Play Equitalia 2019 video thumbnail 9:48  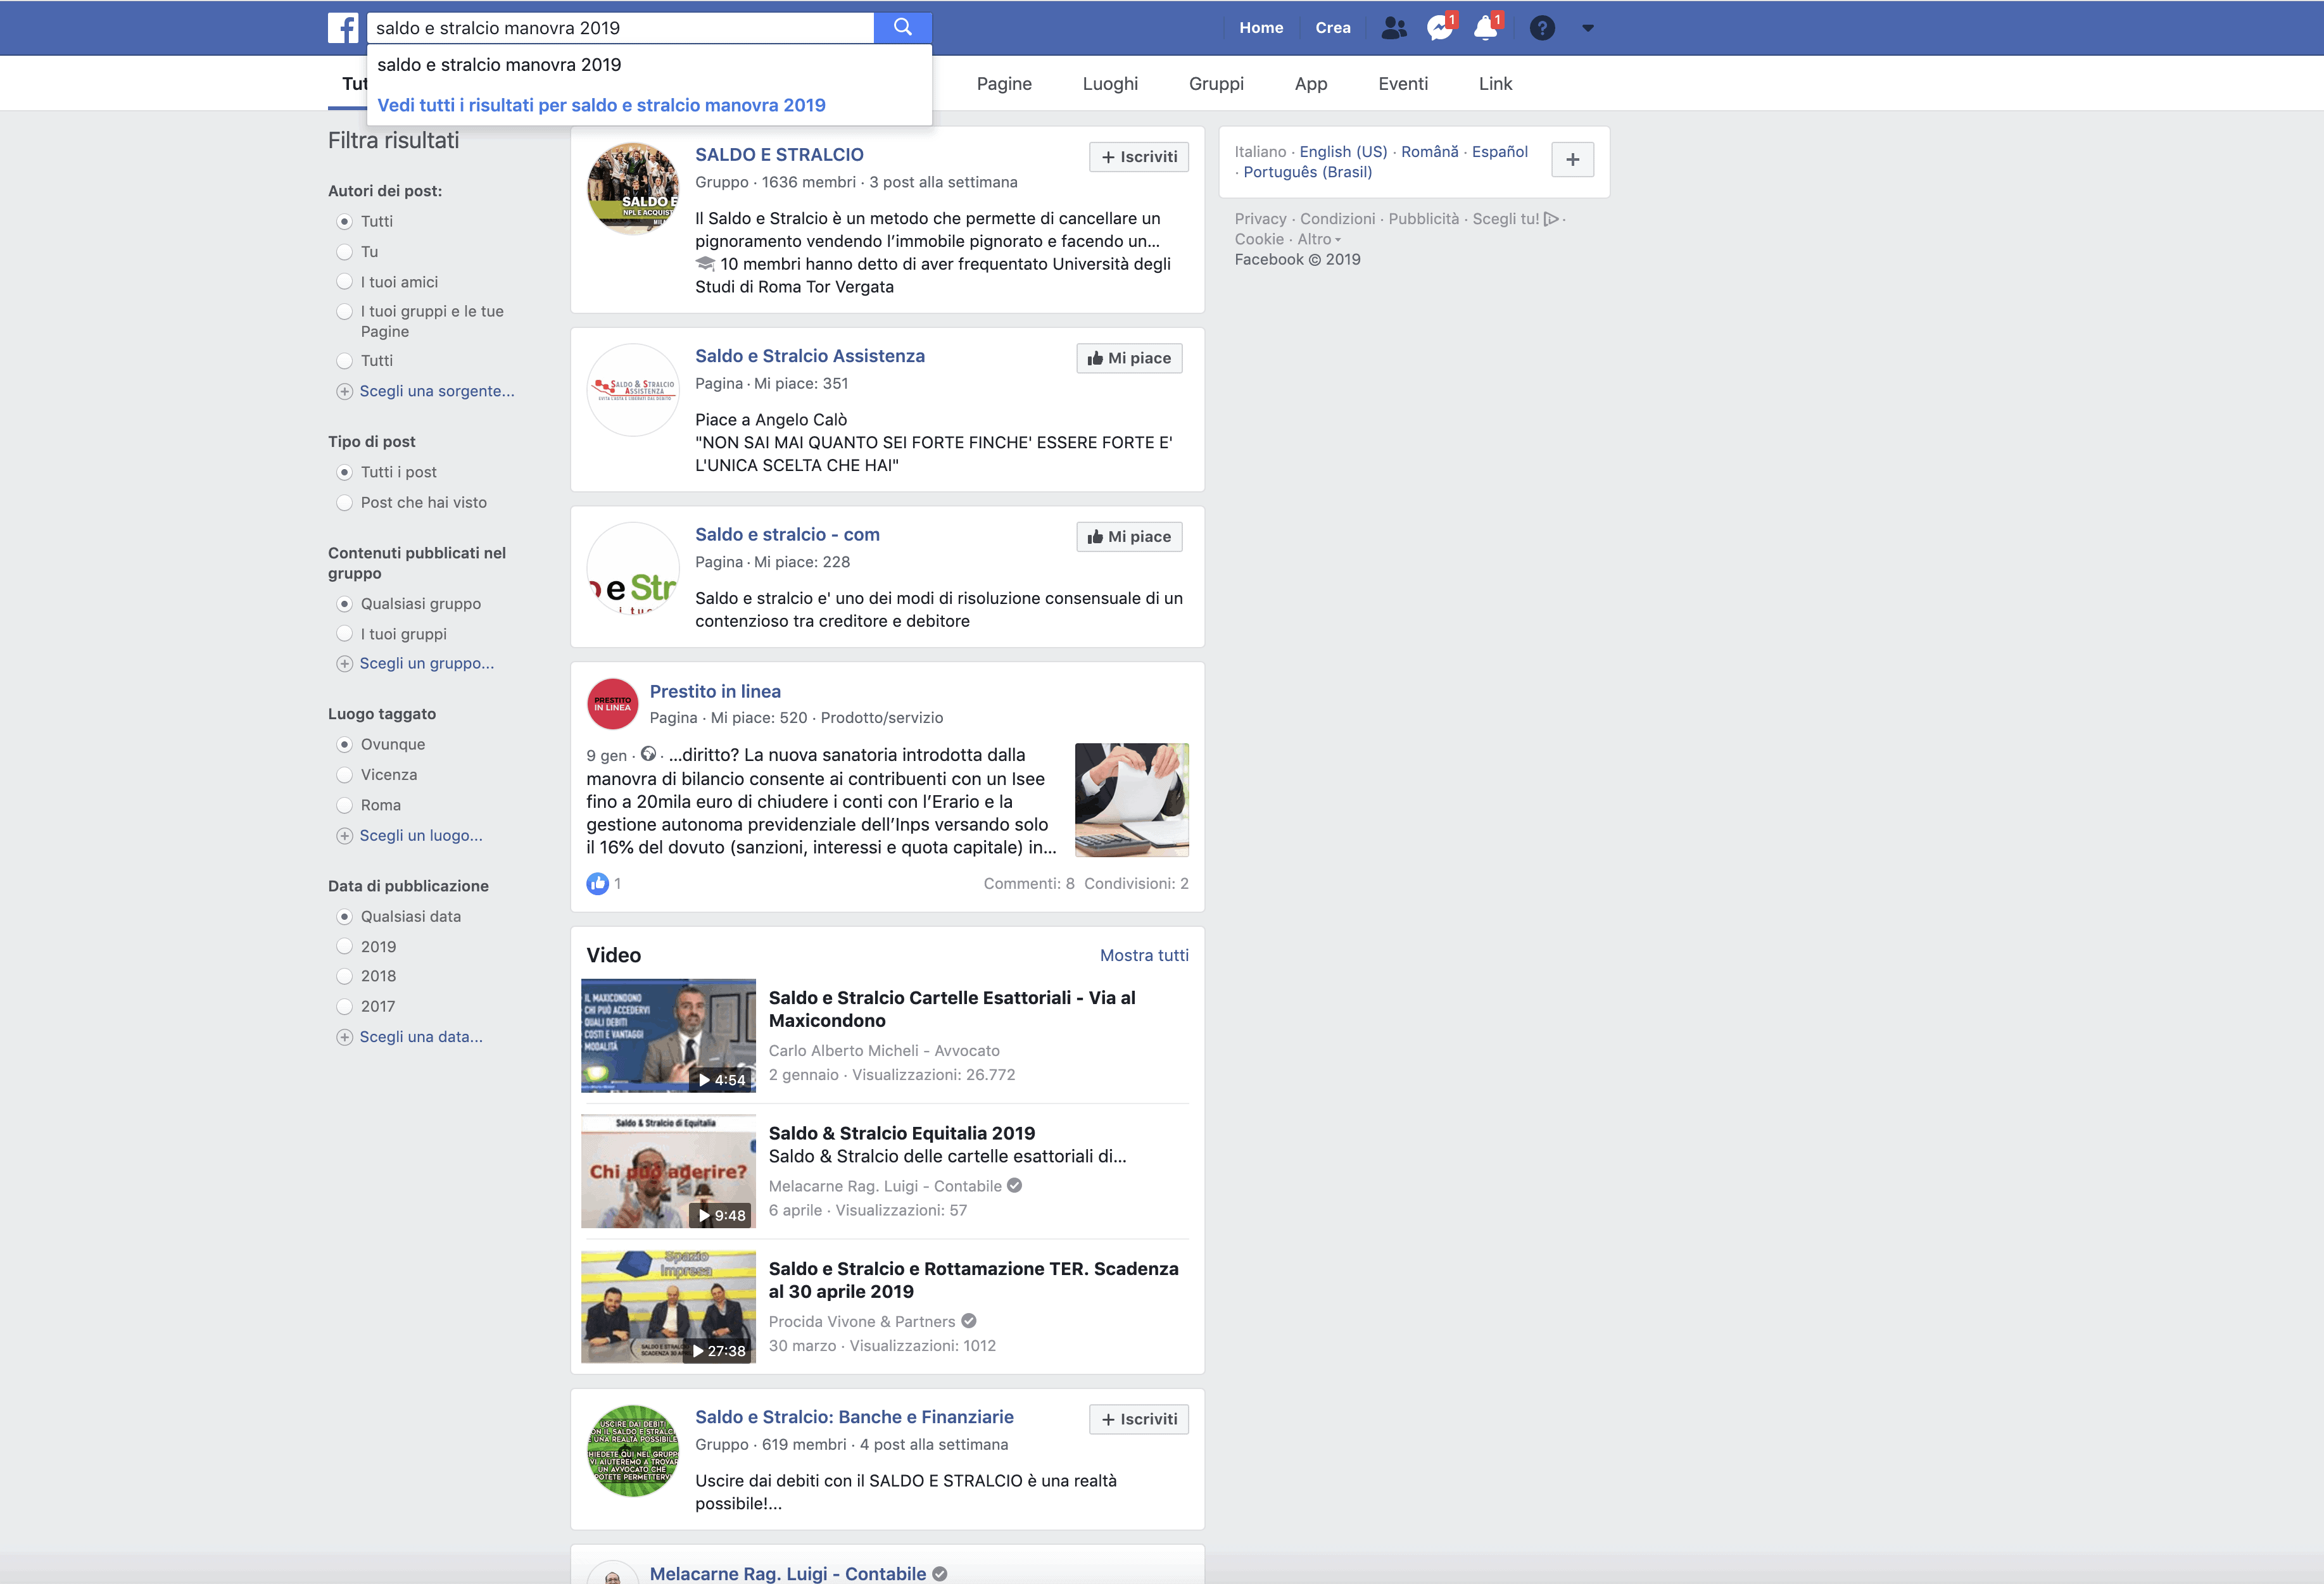[x=668, y=1171]
